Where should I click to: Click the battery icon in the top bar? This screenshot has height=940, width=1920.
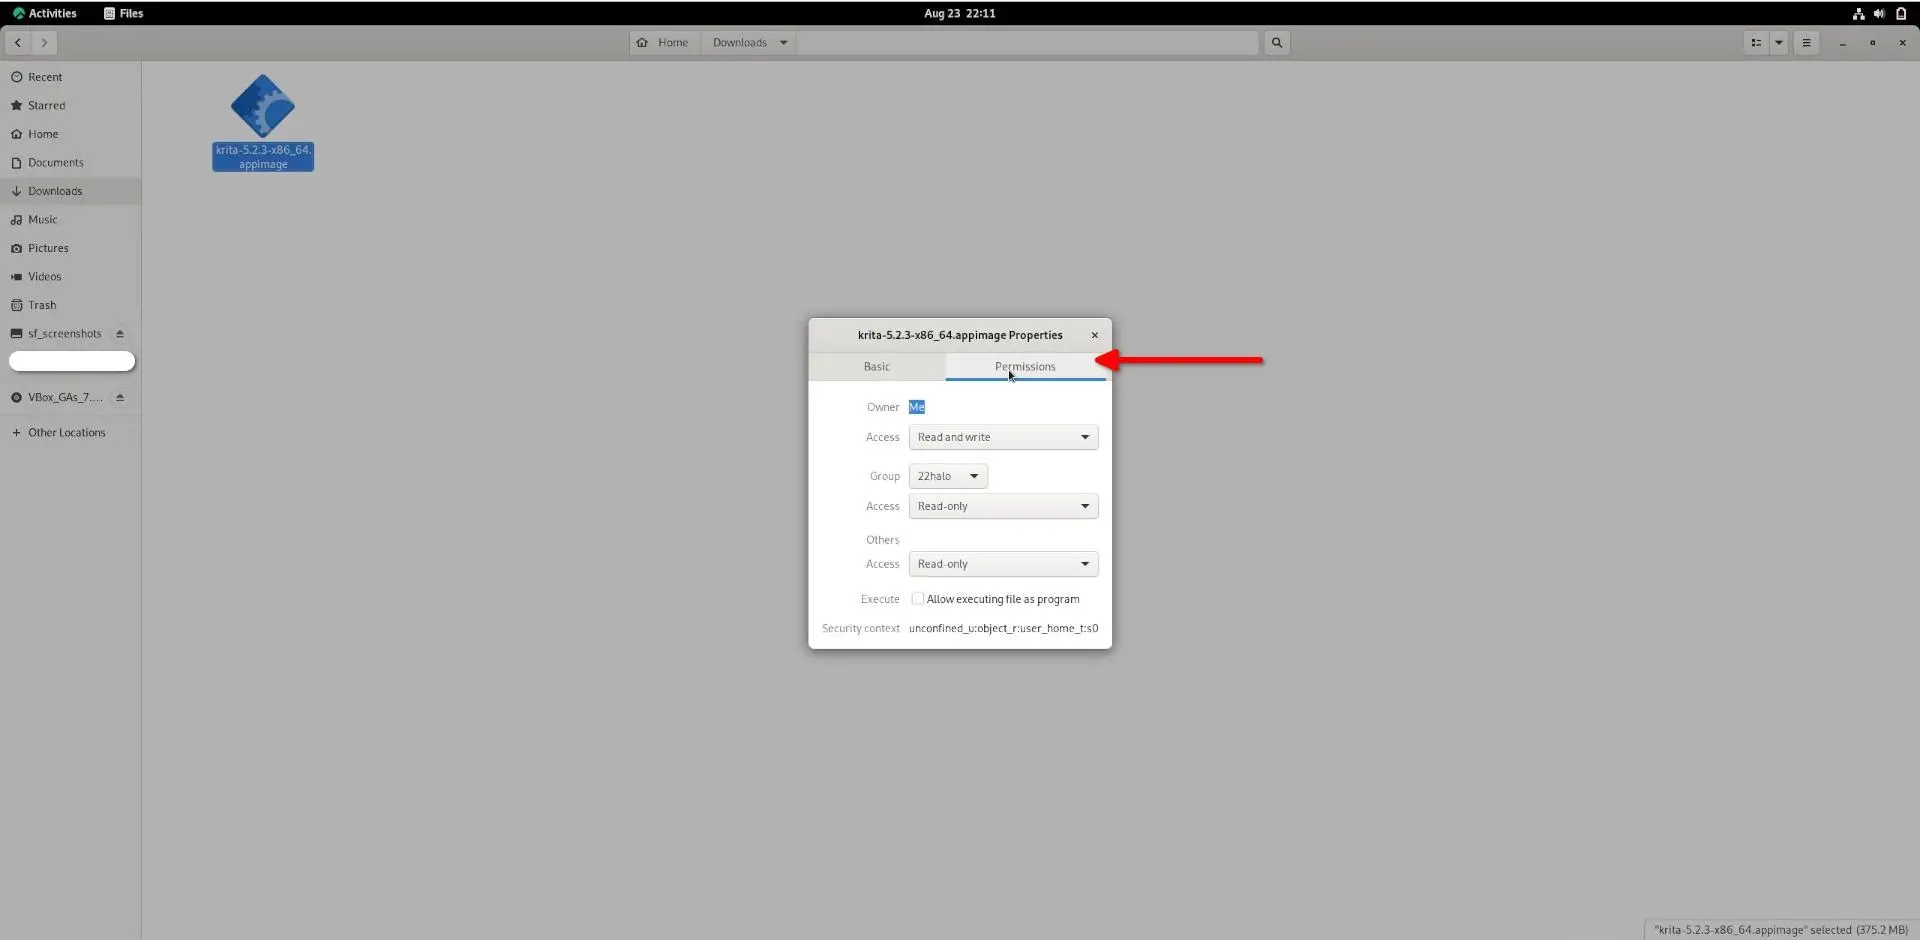(x=1901, y=13)
